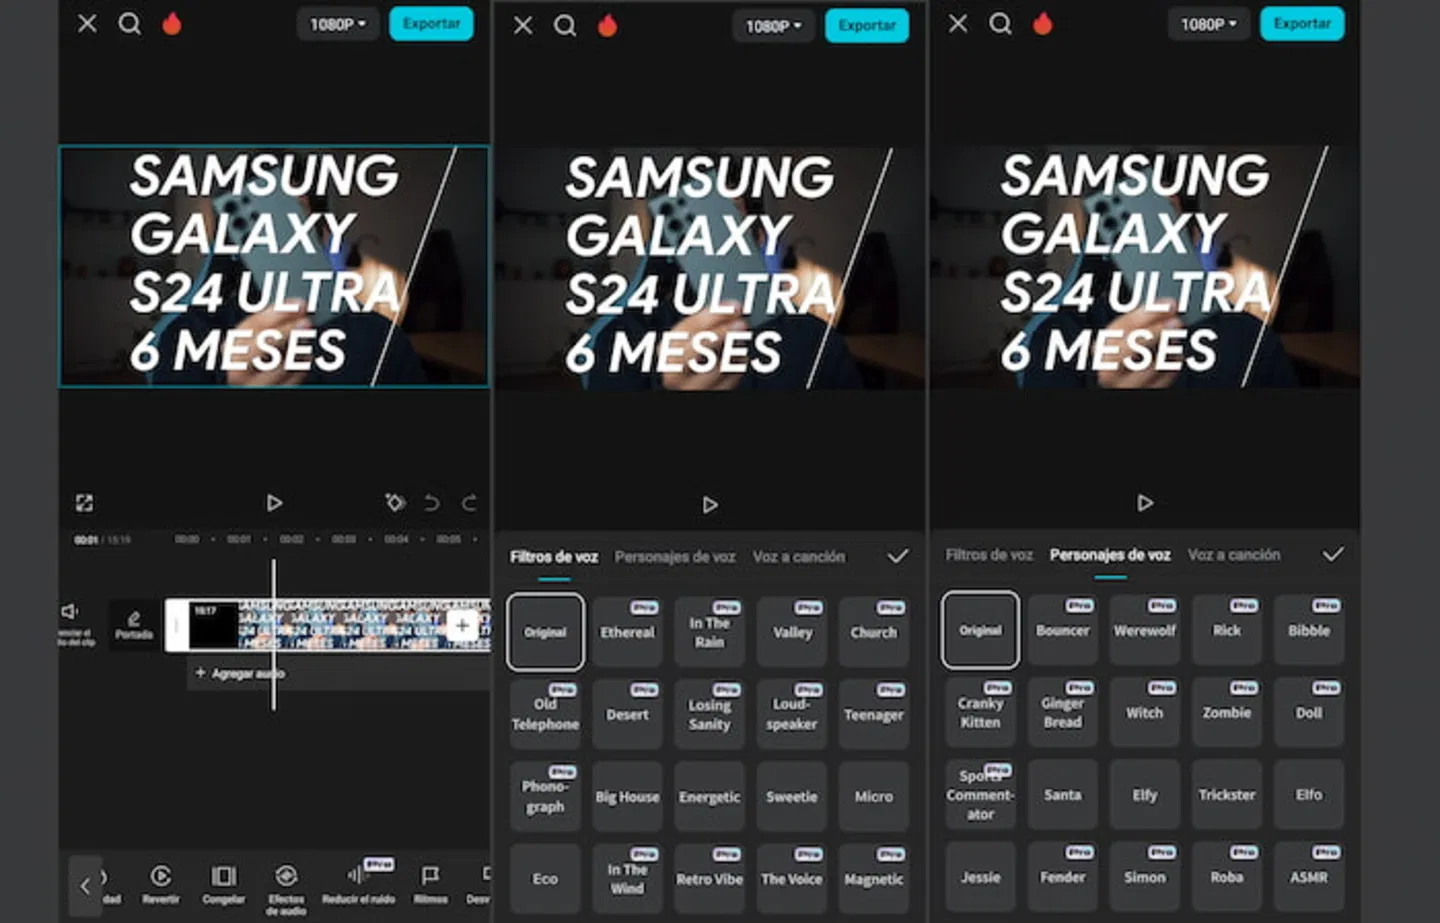1440x923 pixels.
Task: Select the Original voice character
Action: (x=980, y=630)
